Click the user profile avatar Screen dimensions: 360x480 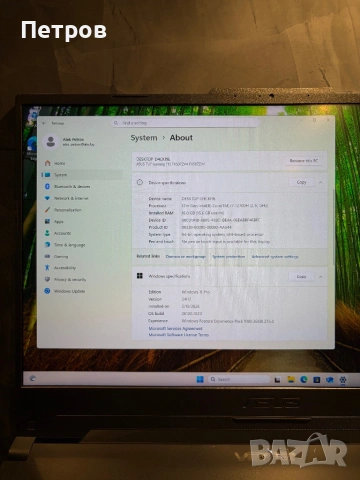point(51,142)
